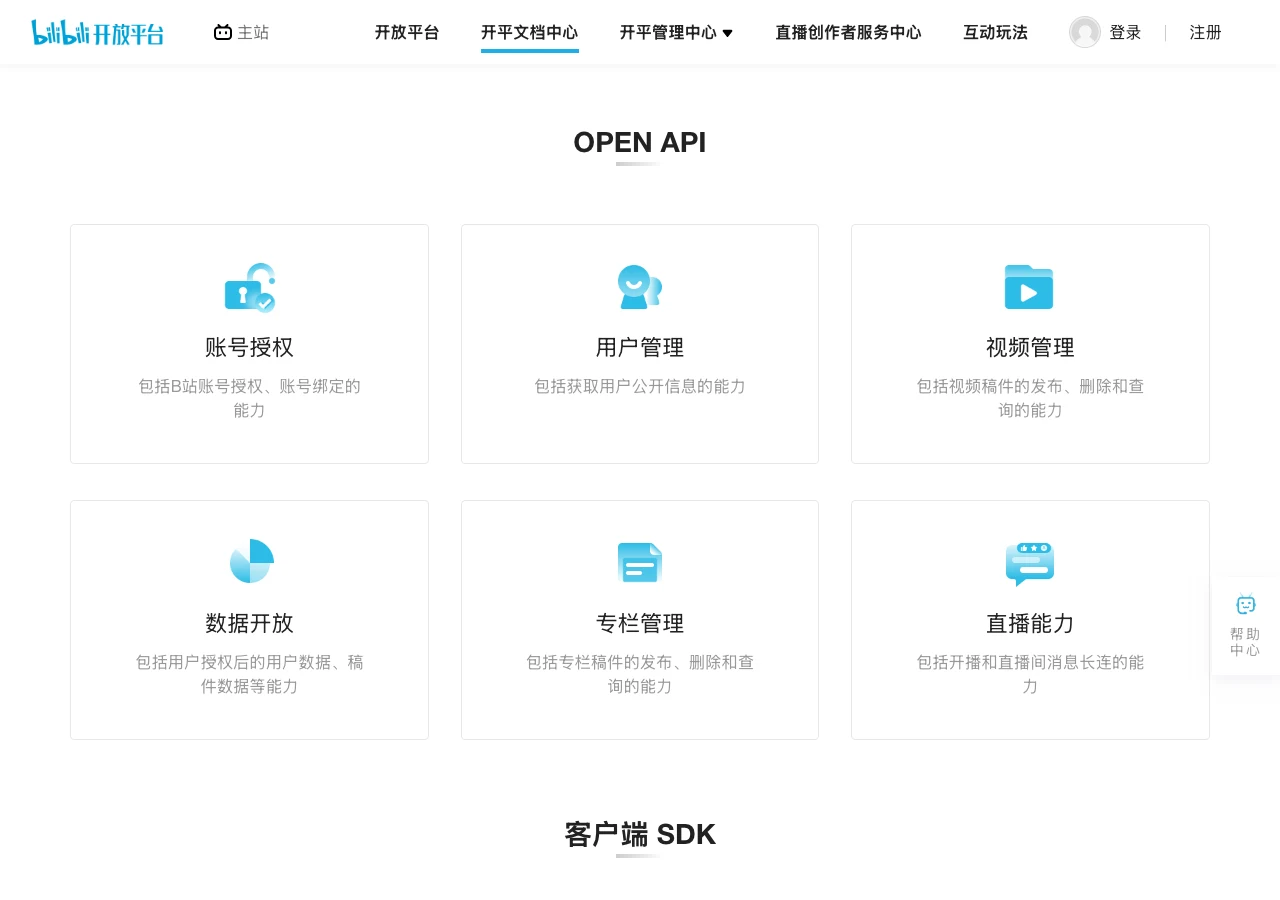Click 包括开播和直播间消息长连的能力 text

click(1030, 674)
